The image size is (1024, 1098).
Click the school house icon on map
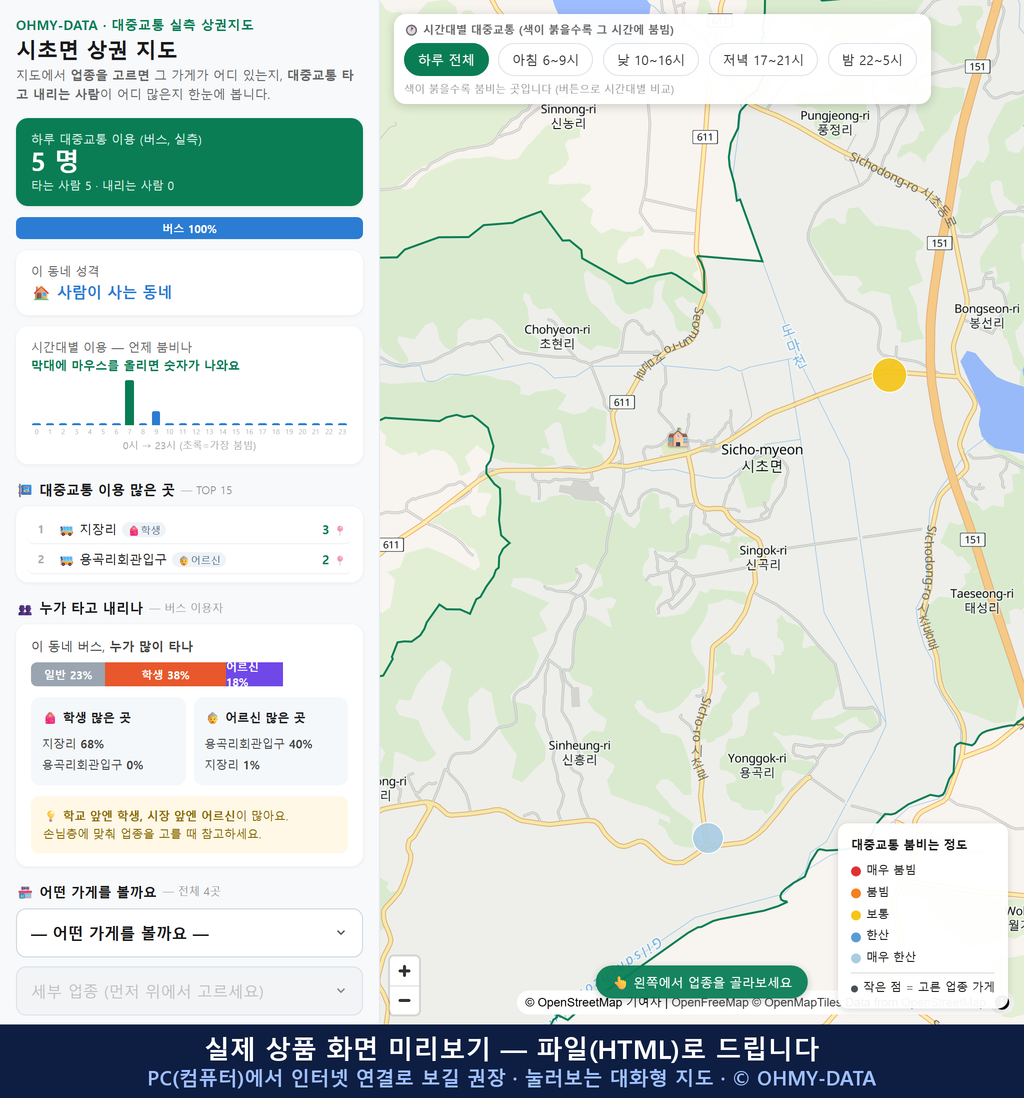677,438
